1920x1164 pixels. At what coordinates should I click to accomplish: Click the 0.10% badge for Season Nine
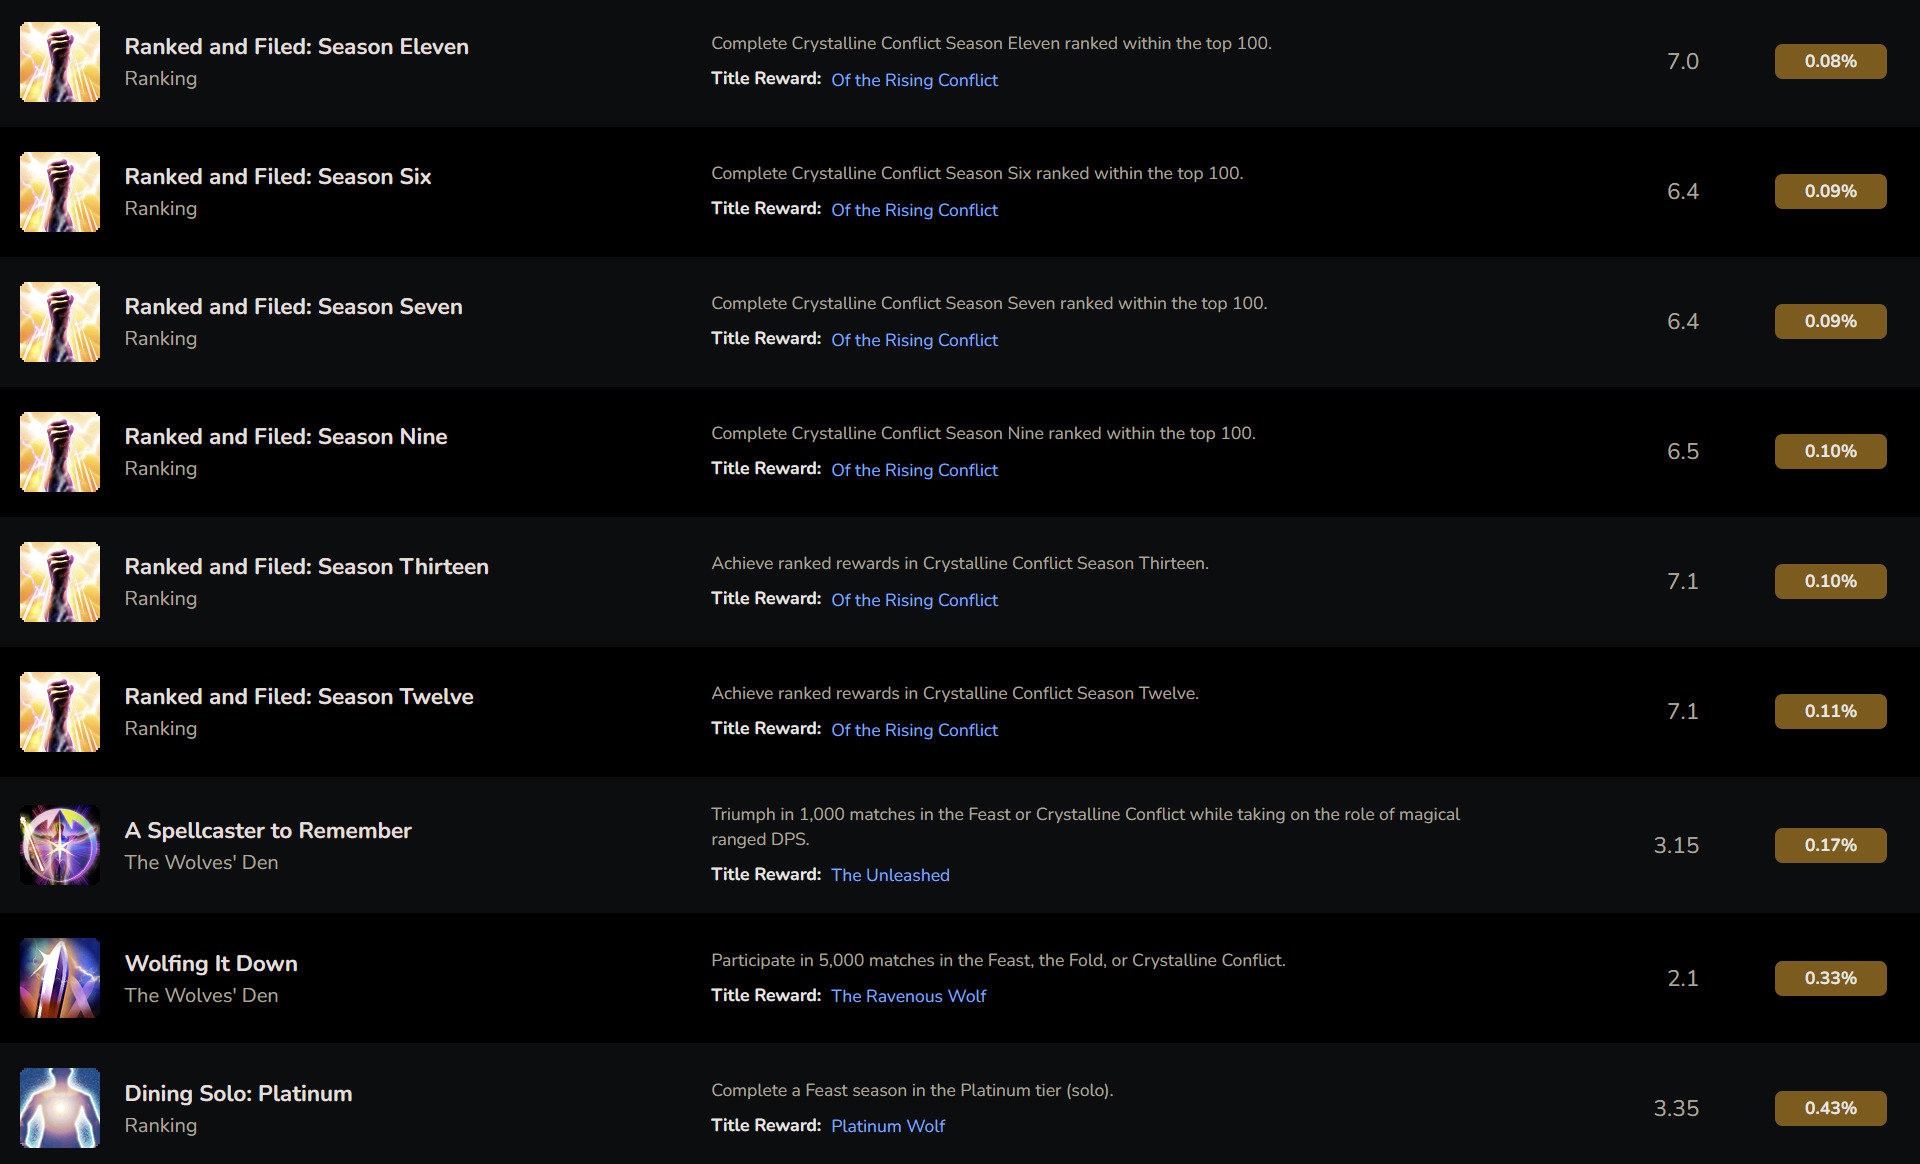tap(1830, 451)
